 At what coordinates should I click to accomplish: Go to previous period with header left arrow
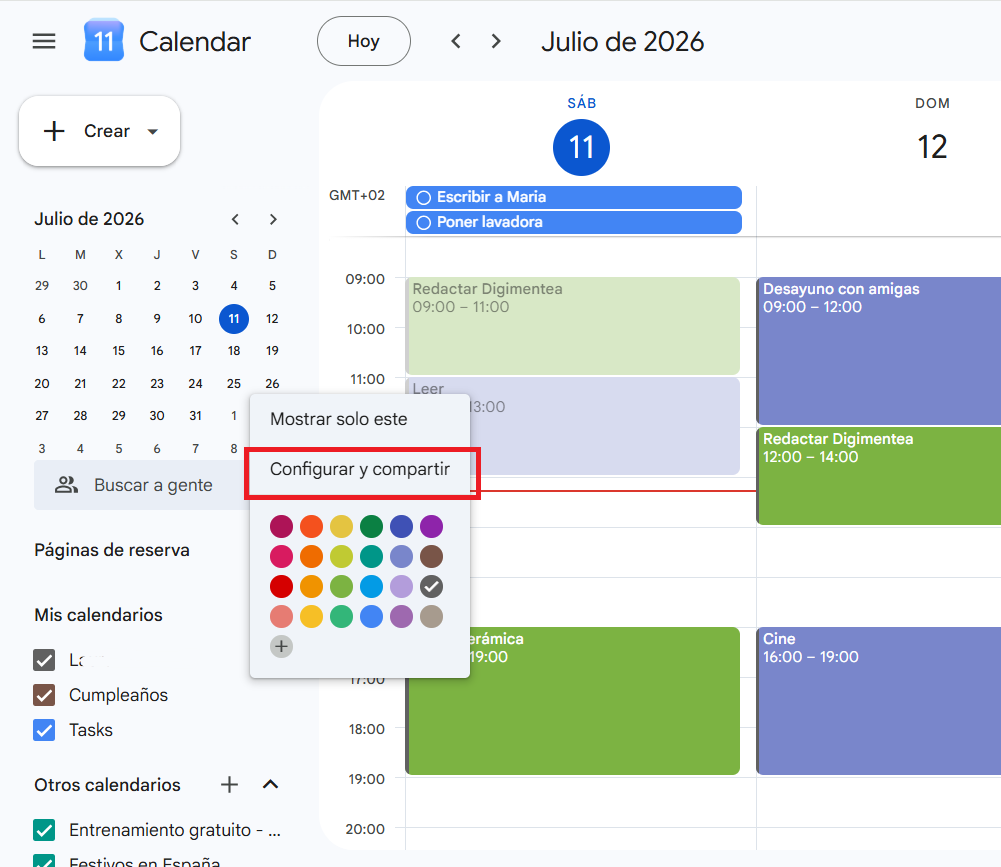(456, 41)
